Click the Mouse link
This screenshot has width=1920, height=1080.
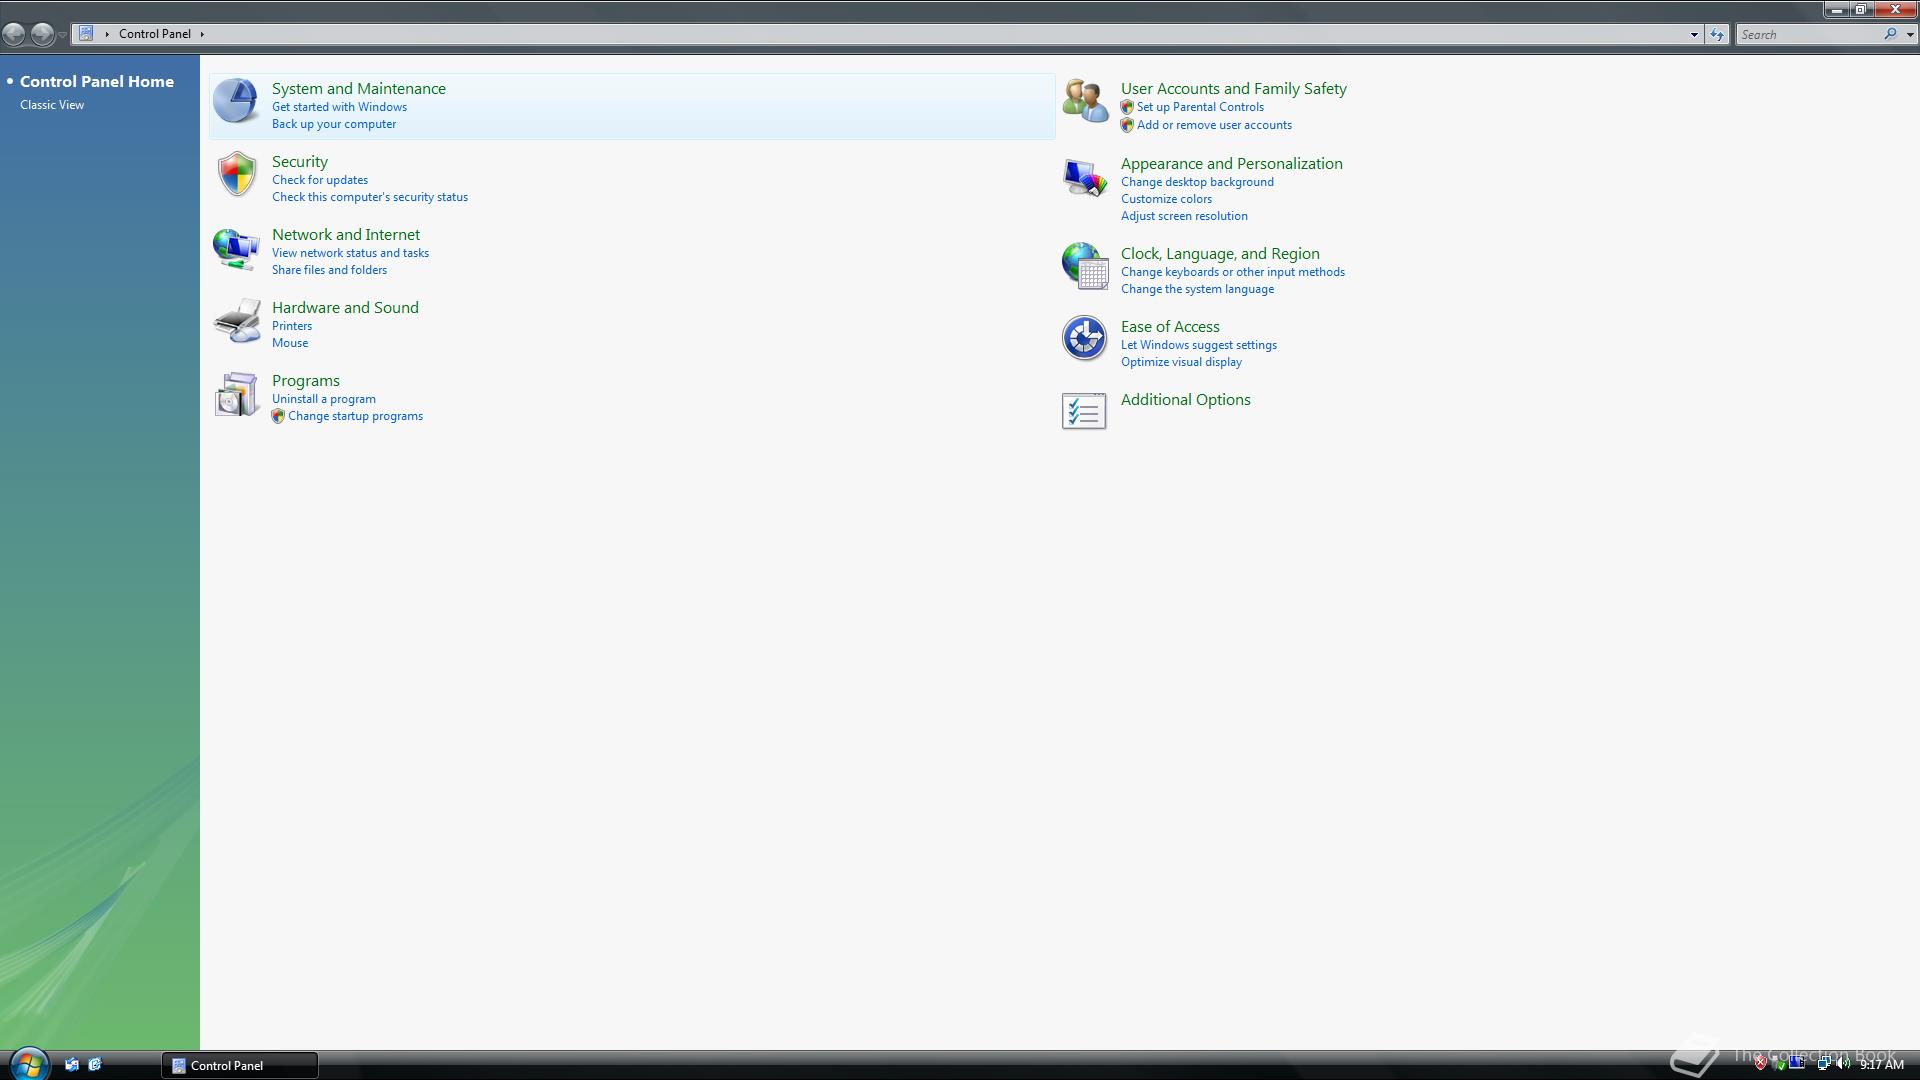point(290,343)
